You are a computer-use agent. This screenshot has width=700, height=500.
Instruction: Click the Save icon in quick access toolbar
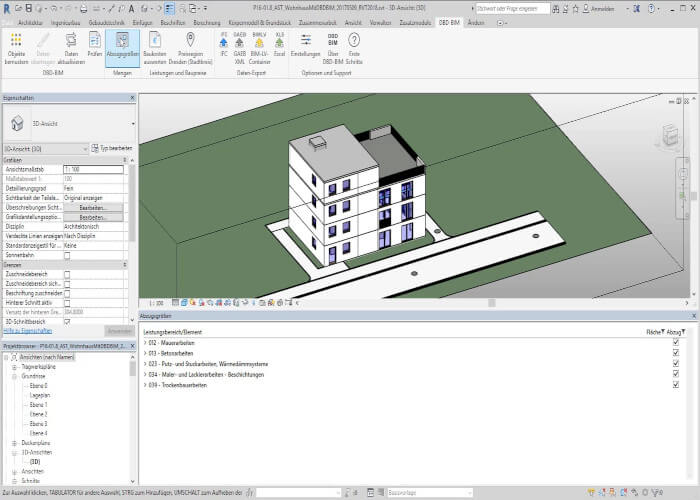coord(29,8)
